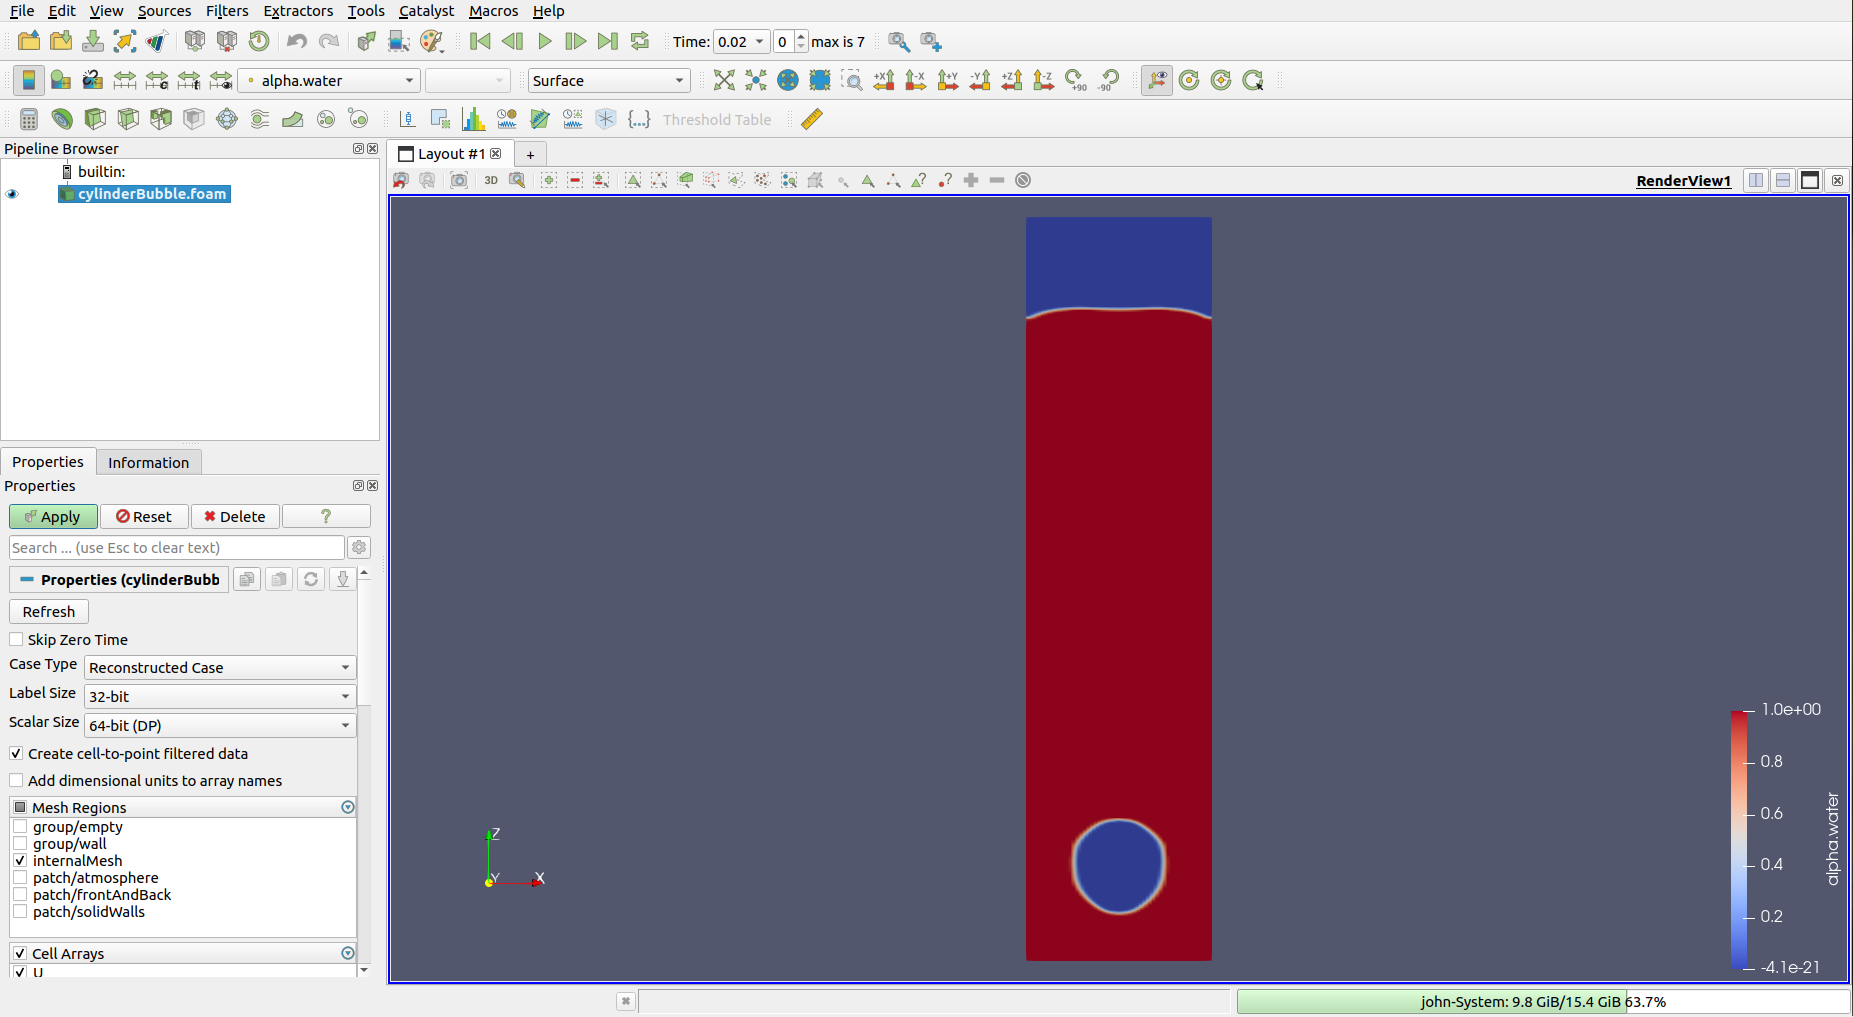Change representation from Surface dropdown
Screen dimensions: 1853x1017
pos(608,80)
